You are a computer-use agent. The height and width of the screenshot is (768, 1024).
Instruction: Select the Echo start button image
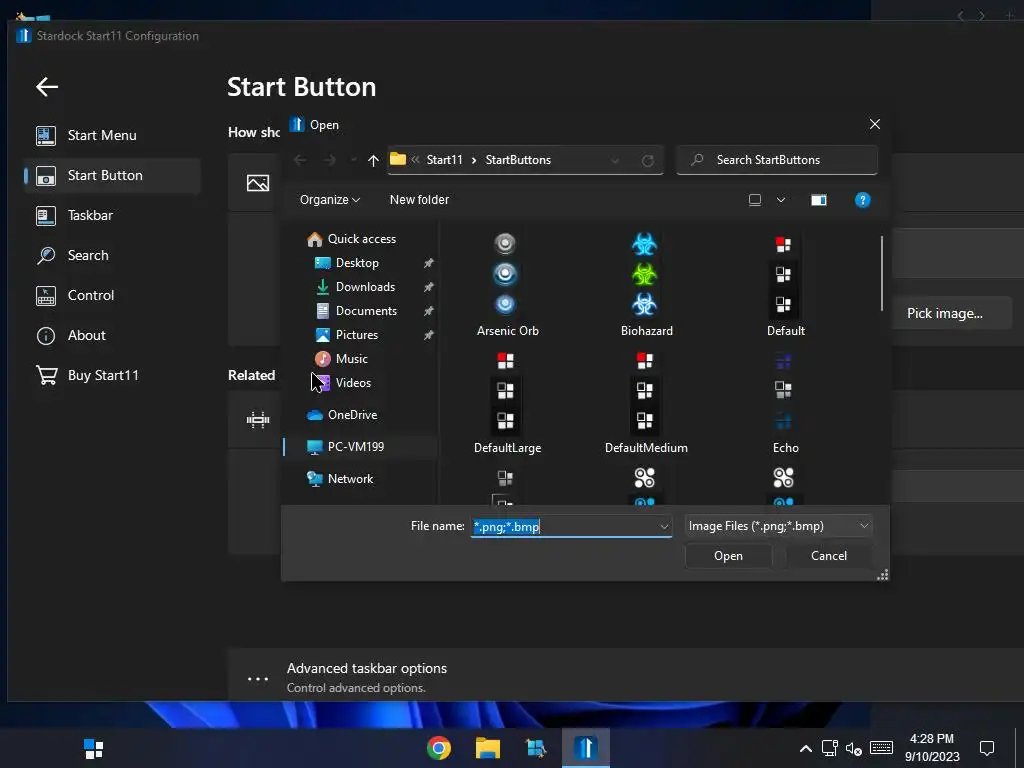coord(785,402)
